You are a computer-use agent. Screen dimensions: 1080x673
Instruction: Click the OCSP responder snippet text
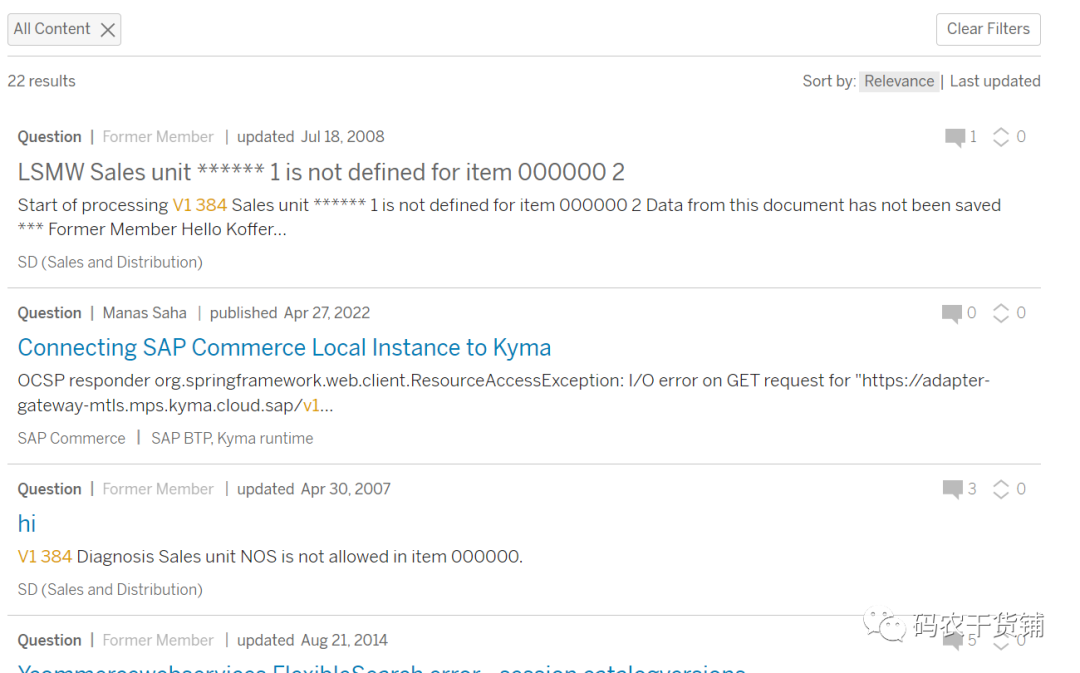tap(503, 393)
